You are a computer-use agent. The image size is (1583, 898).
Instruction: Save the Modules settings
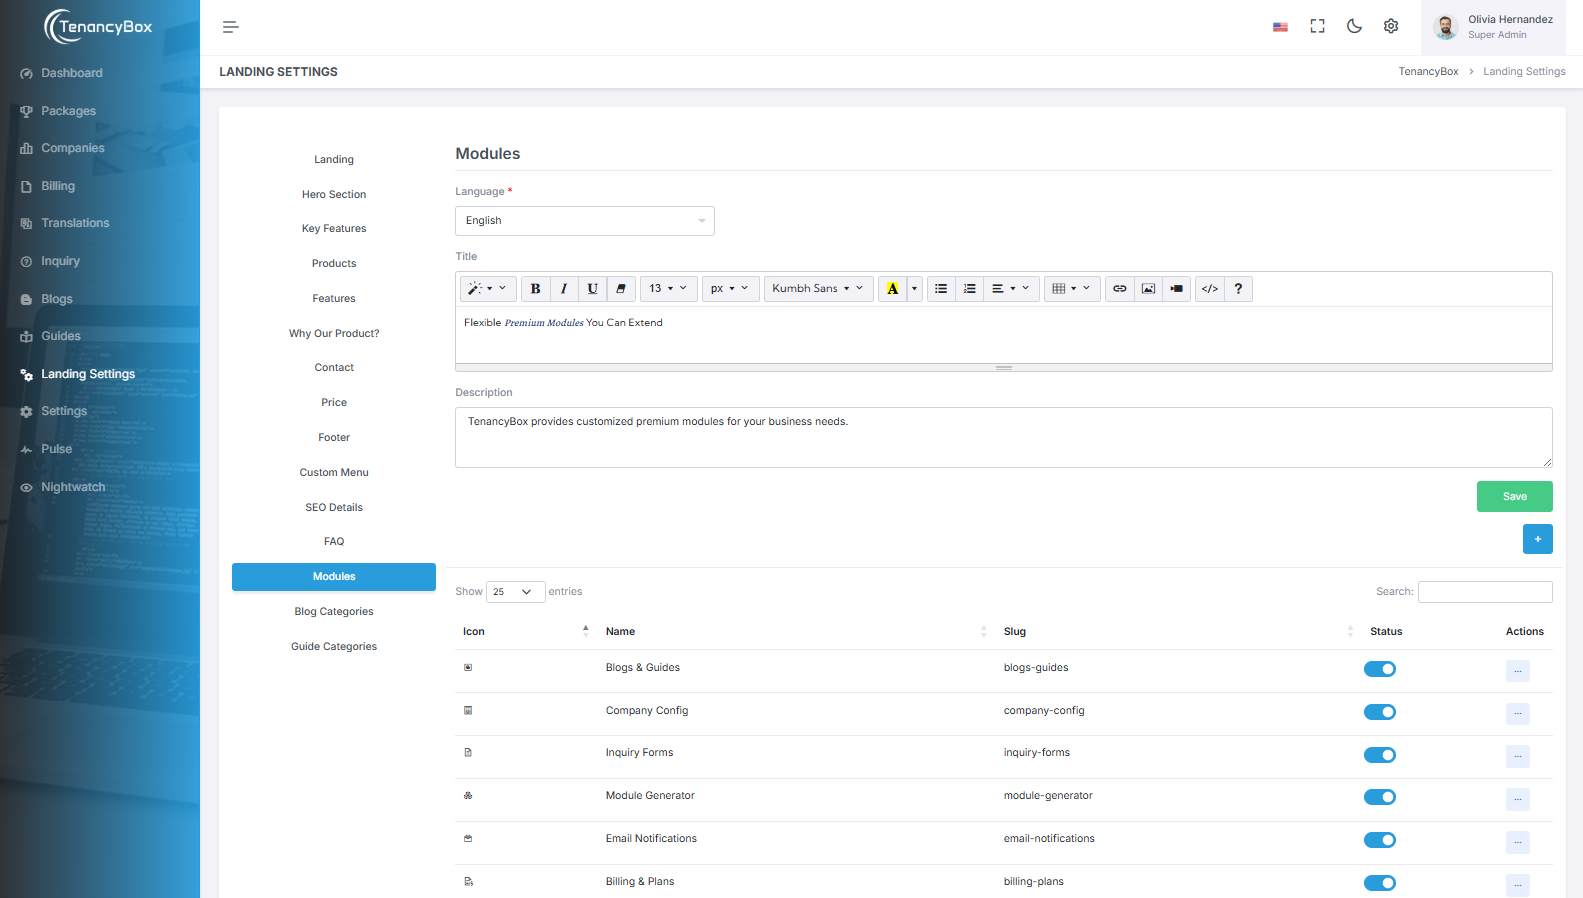coord(1515,497)
